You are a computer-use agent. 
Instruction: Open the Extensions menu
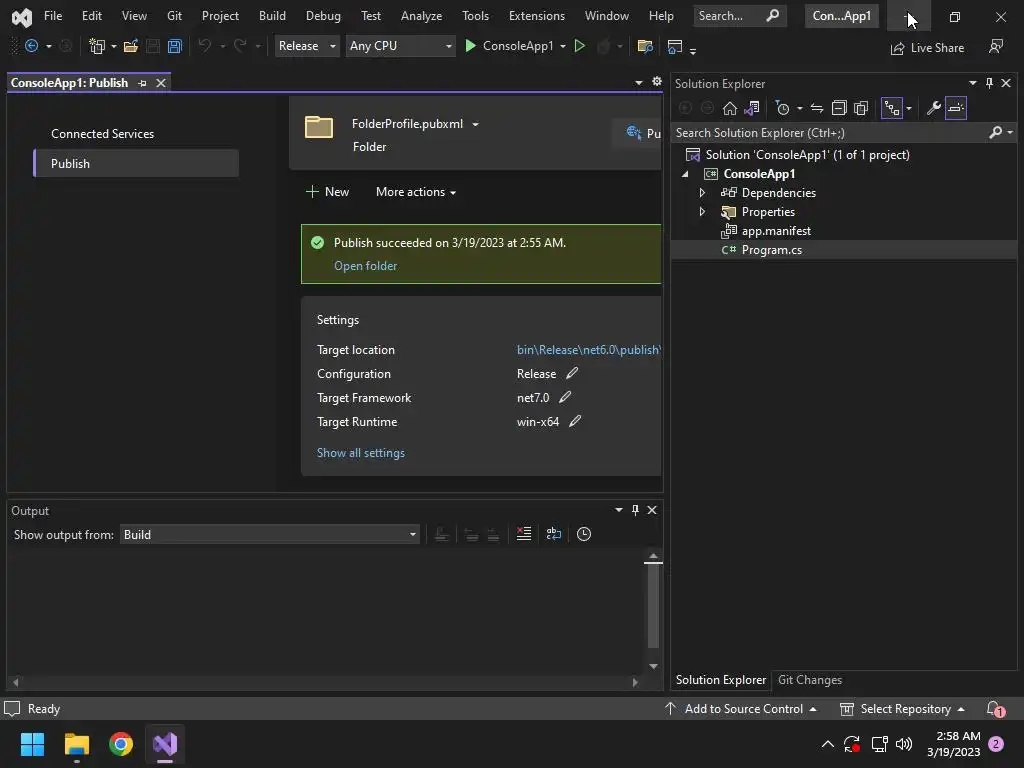[x=537, y=16]
